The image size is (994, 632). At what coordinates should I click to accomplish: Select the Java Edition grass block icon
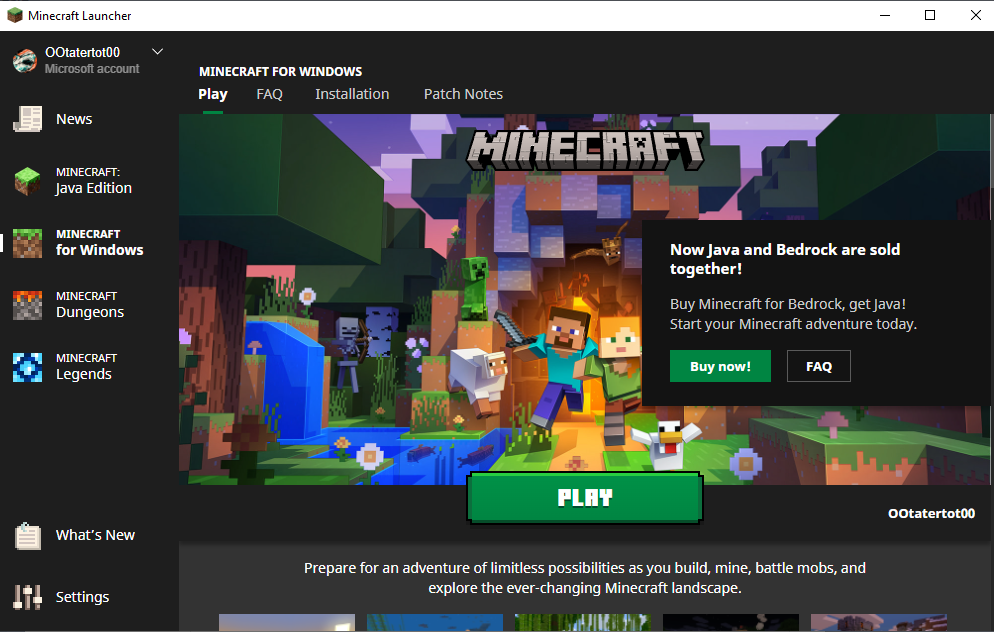click(27, 181)
